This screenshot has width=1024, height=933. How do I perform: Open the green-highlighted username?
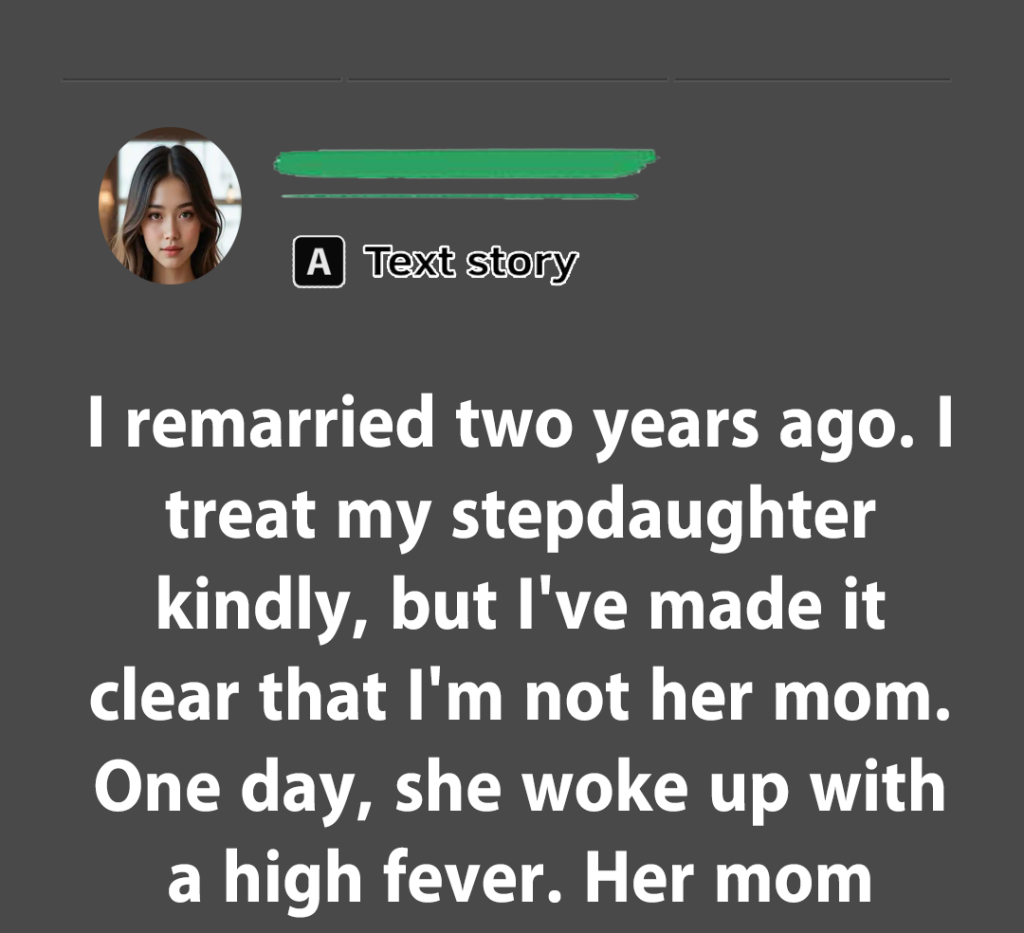click(465, 161)
